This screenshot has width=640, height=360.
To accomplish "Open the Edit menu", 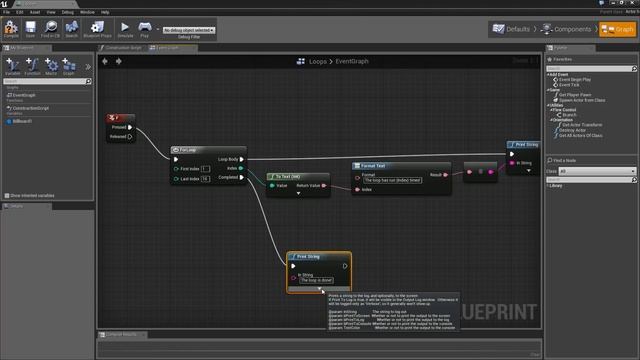I will pos(20,12).
